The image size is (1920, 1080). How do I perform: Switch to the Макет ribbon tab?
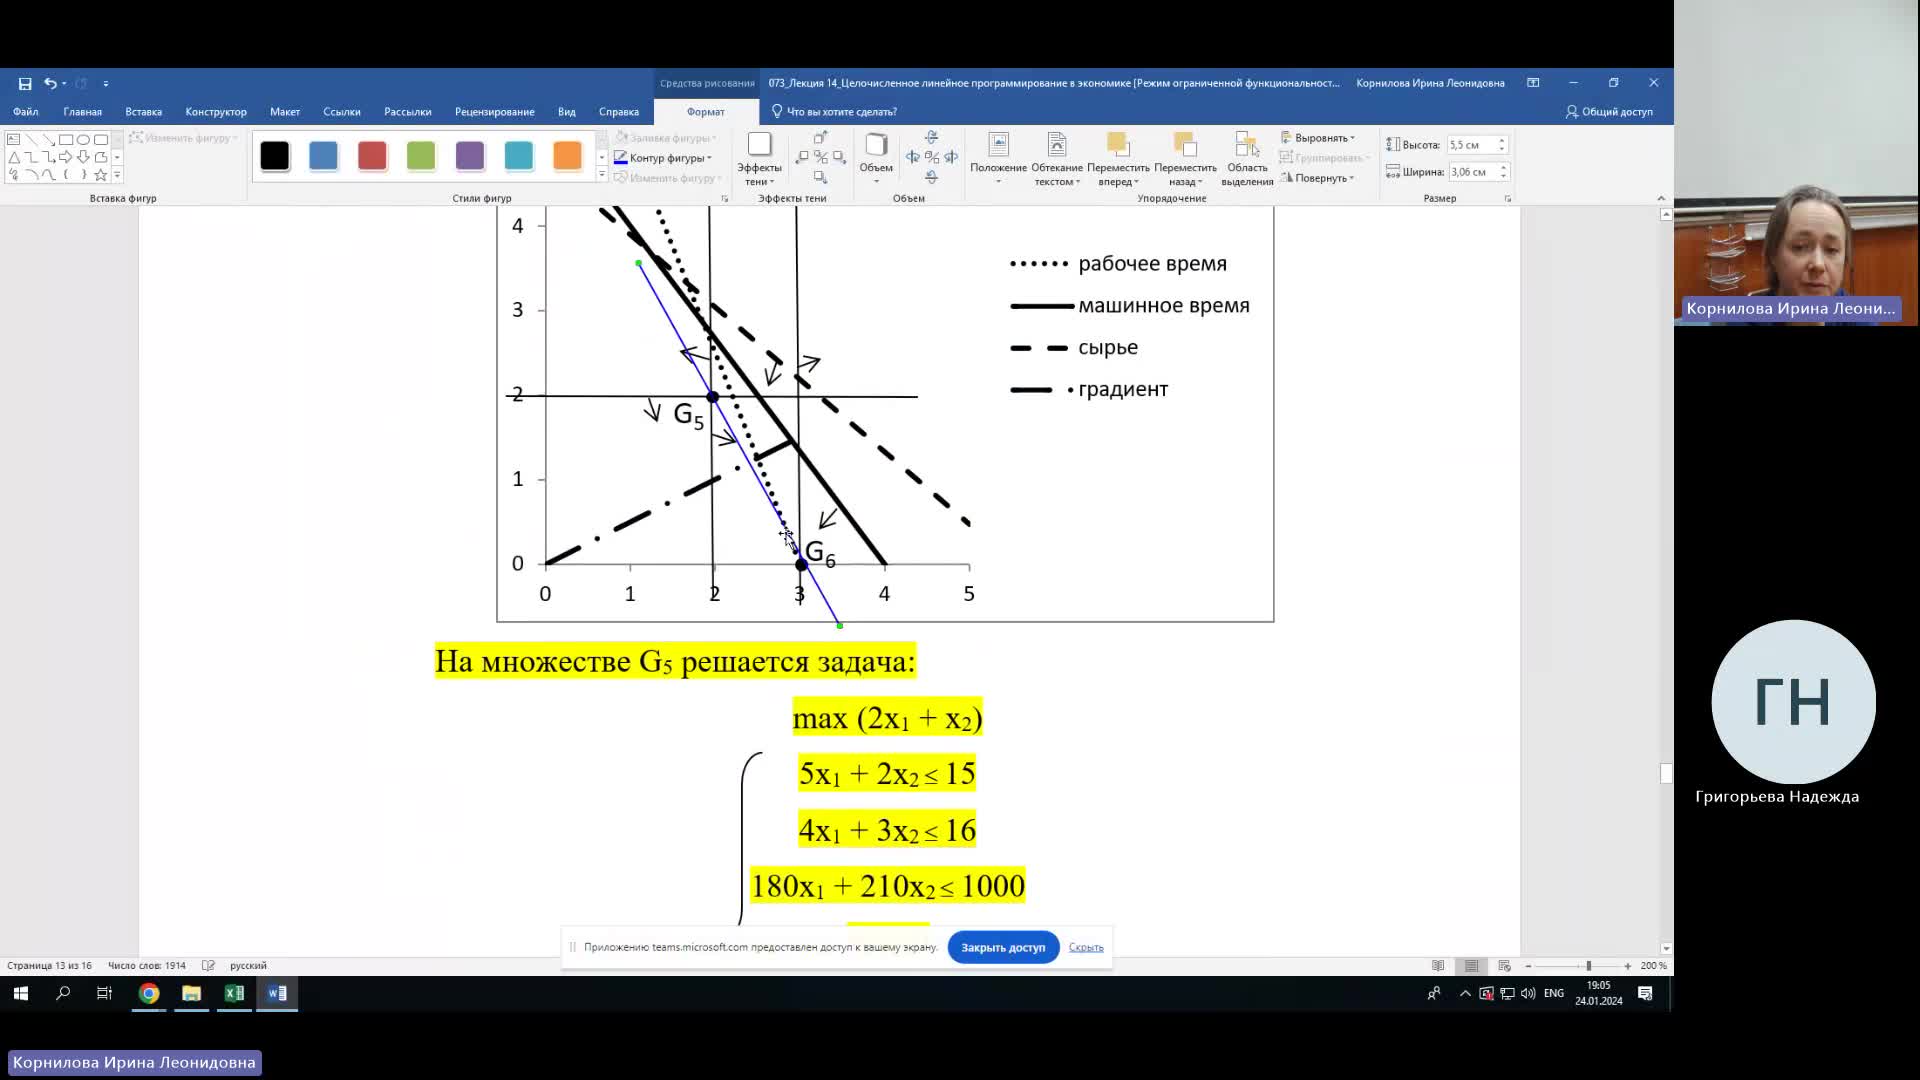coord(285,112)
